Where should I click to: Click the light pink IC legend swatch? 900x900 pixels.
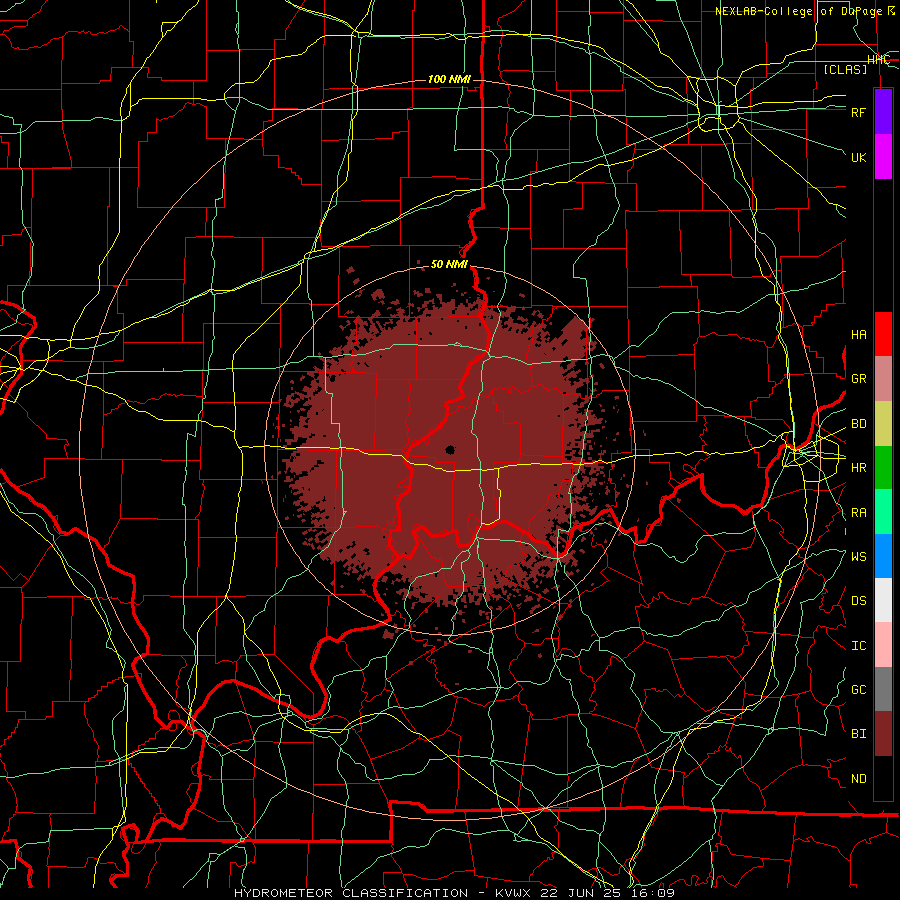pyautogui.click(x=883, y=645)
